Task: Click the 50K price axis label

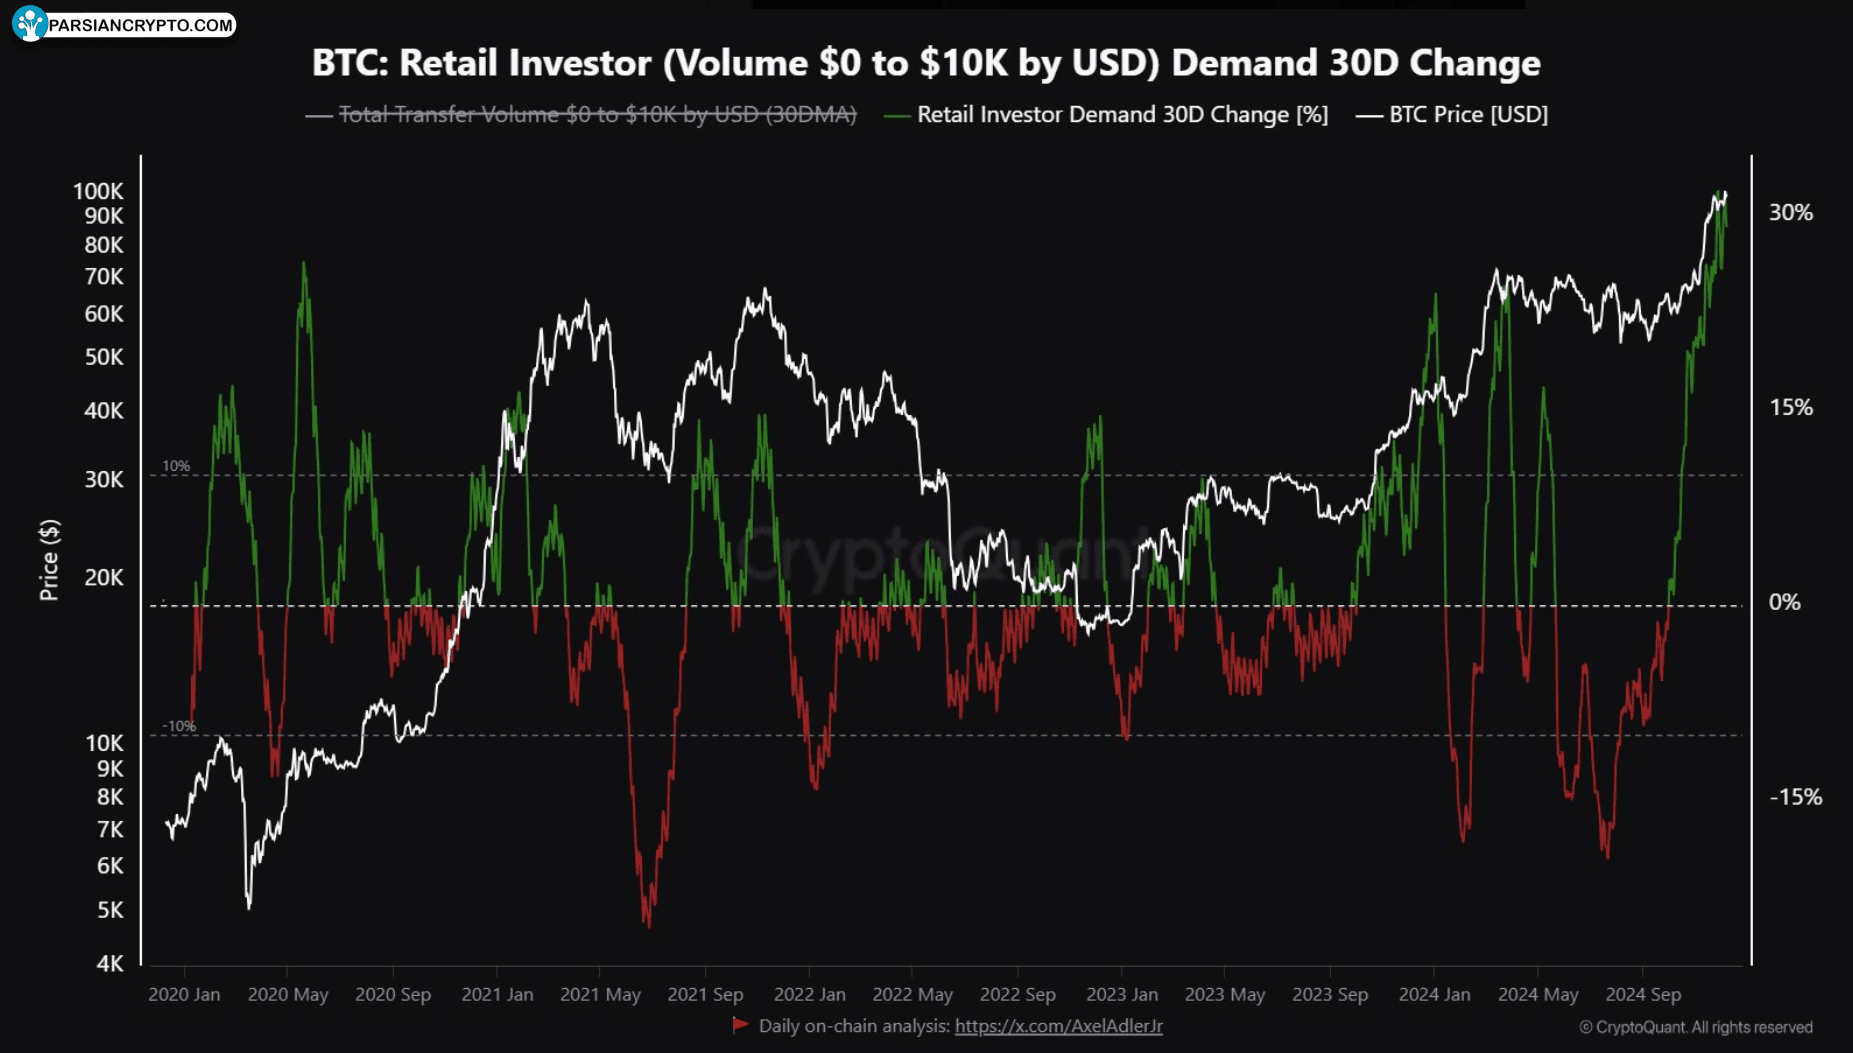Action: pos(104,357)
